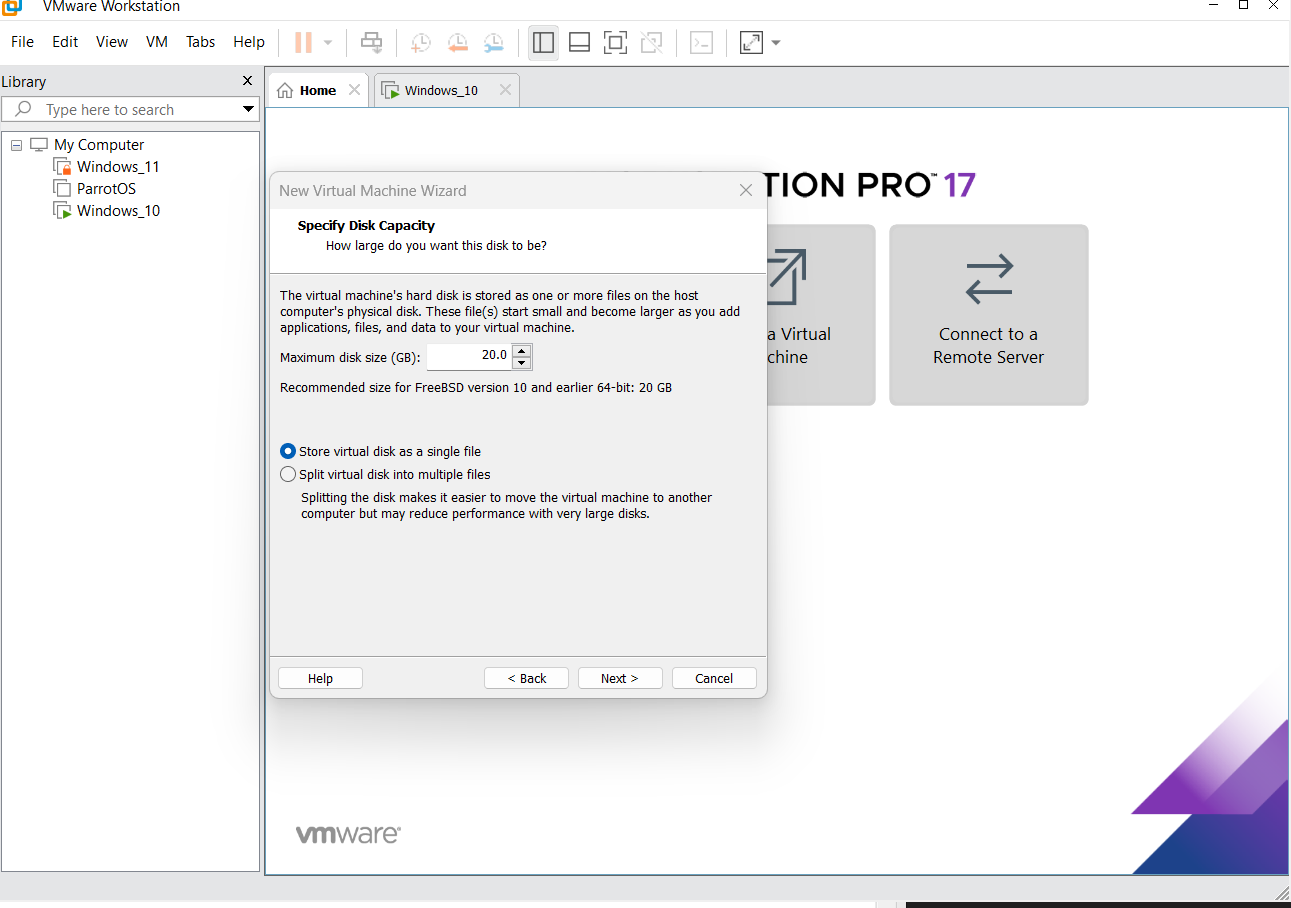Switch to the Windows_10 tab

pos(447,90)
